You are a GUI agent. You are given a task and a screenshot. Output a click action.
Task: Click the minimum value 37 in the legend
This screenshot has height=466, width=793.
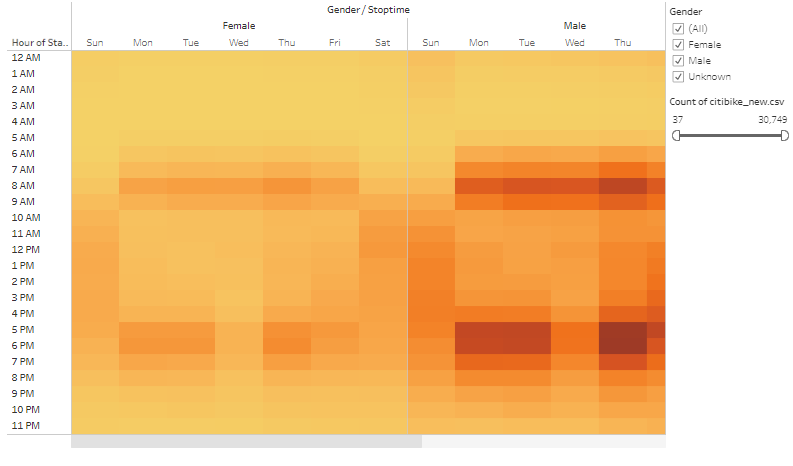click(x=678, y=120)
